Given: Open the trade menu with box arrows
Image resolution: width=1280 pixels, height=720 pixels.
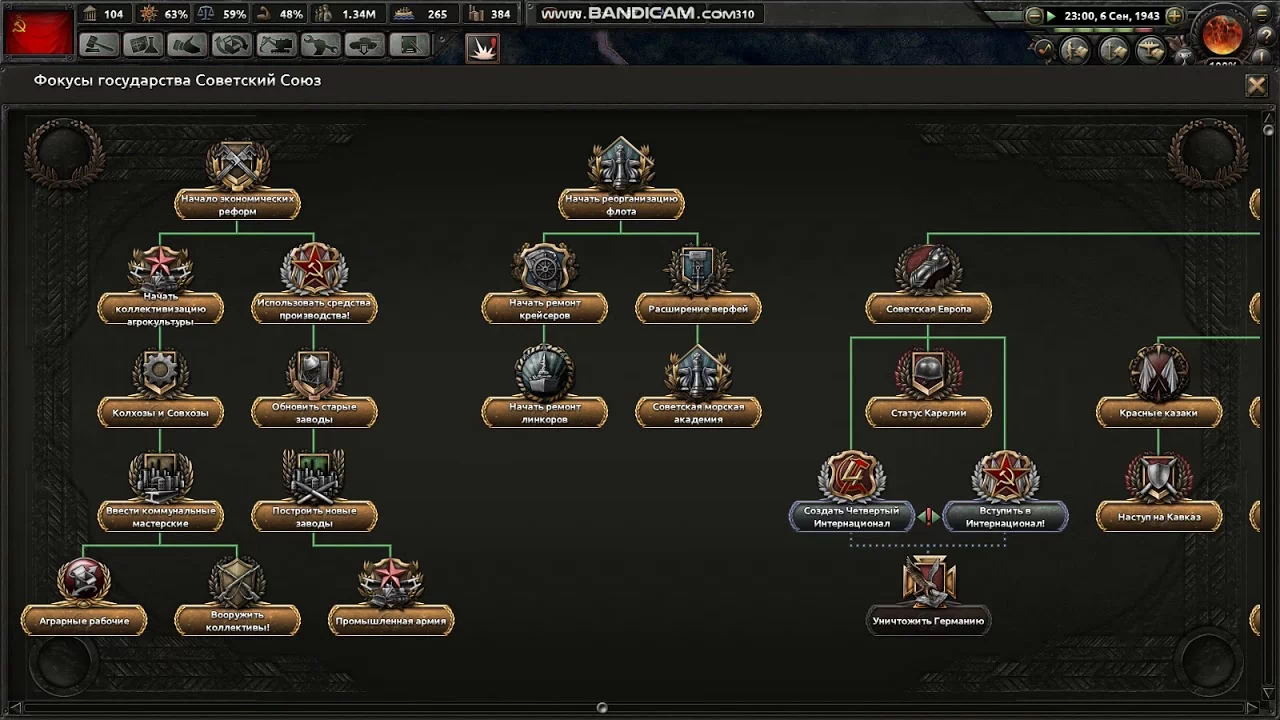Looking at the screenshot, I should click(232, 45).
